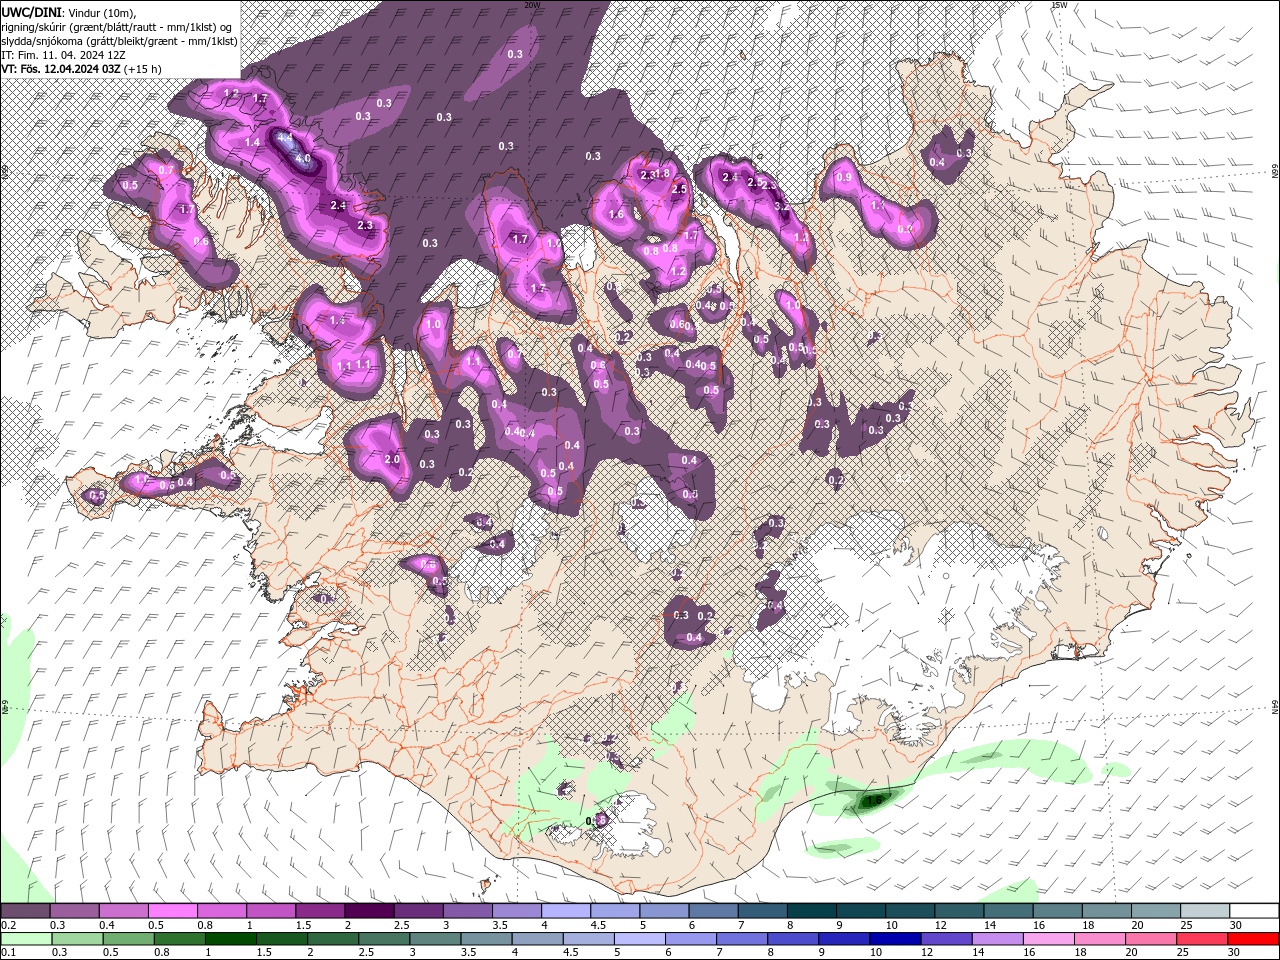Click the '0.1' label in the lower legend row
The image size is (1280, 960).
tap(9, 954)
